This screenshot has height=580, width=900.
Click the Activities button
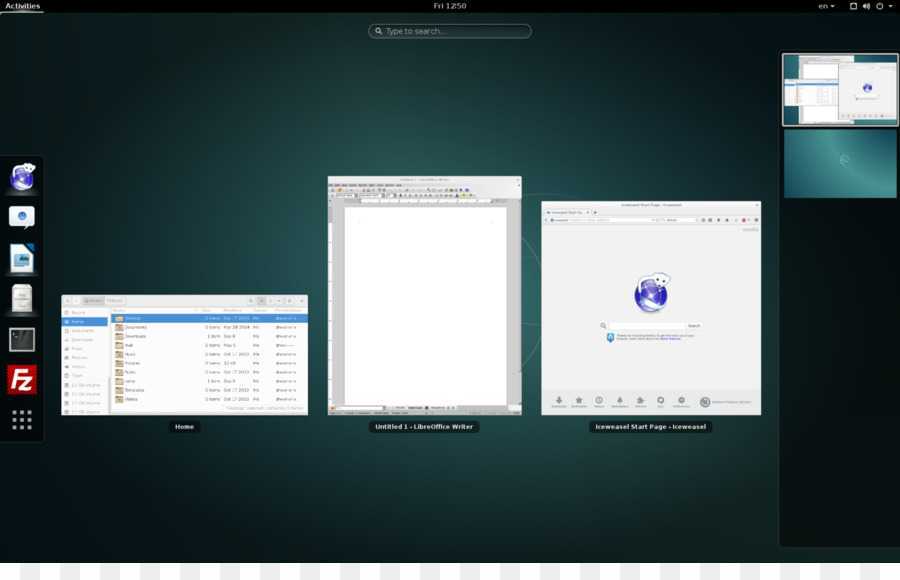pyautogui.click(x=22, y=6)
